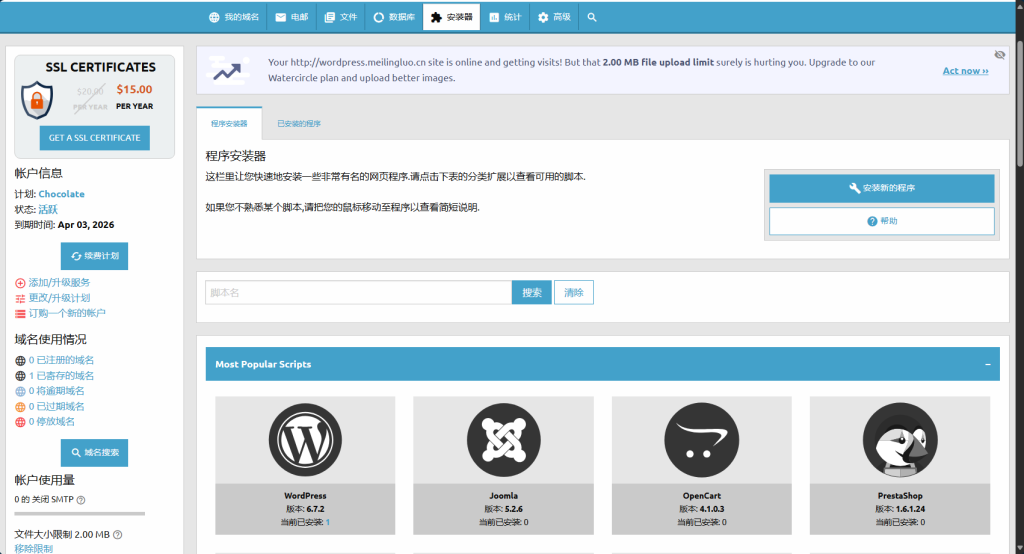Click the 续费计划 renew button
This screenshot has height=554, width=1024.
[x=94, y=256]
